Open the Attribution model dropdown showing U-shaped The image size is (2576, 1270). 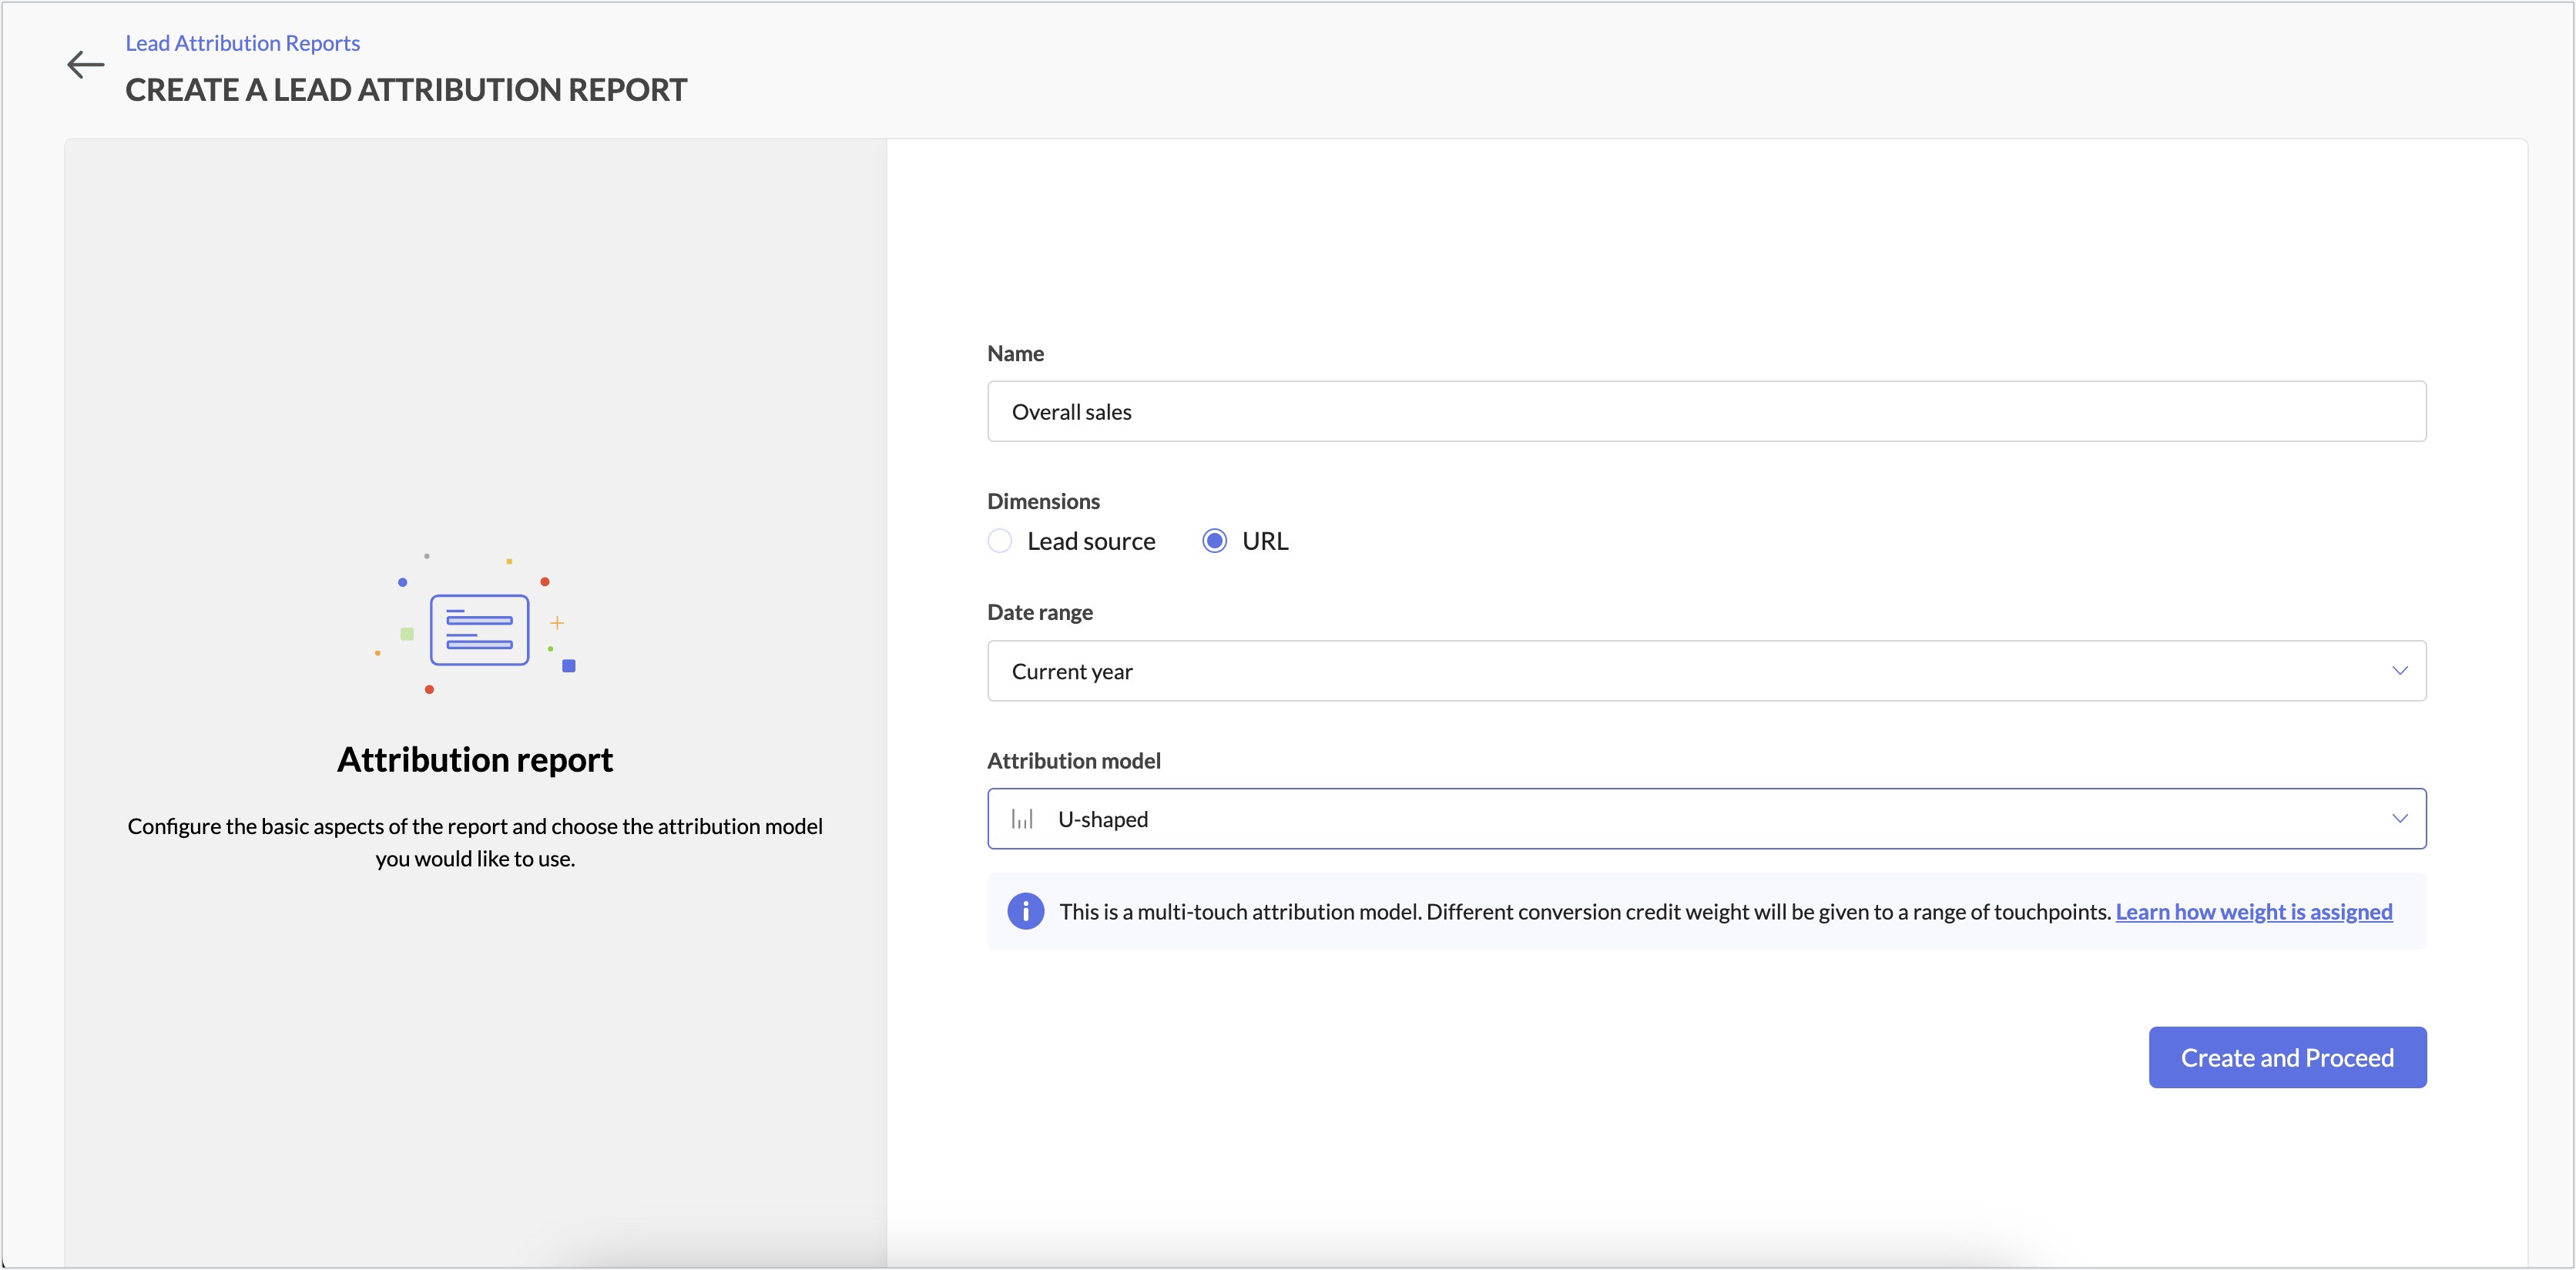(x=1706, y=819)
